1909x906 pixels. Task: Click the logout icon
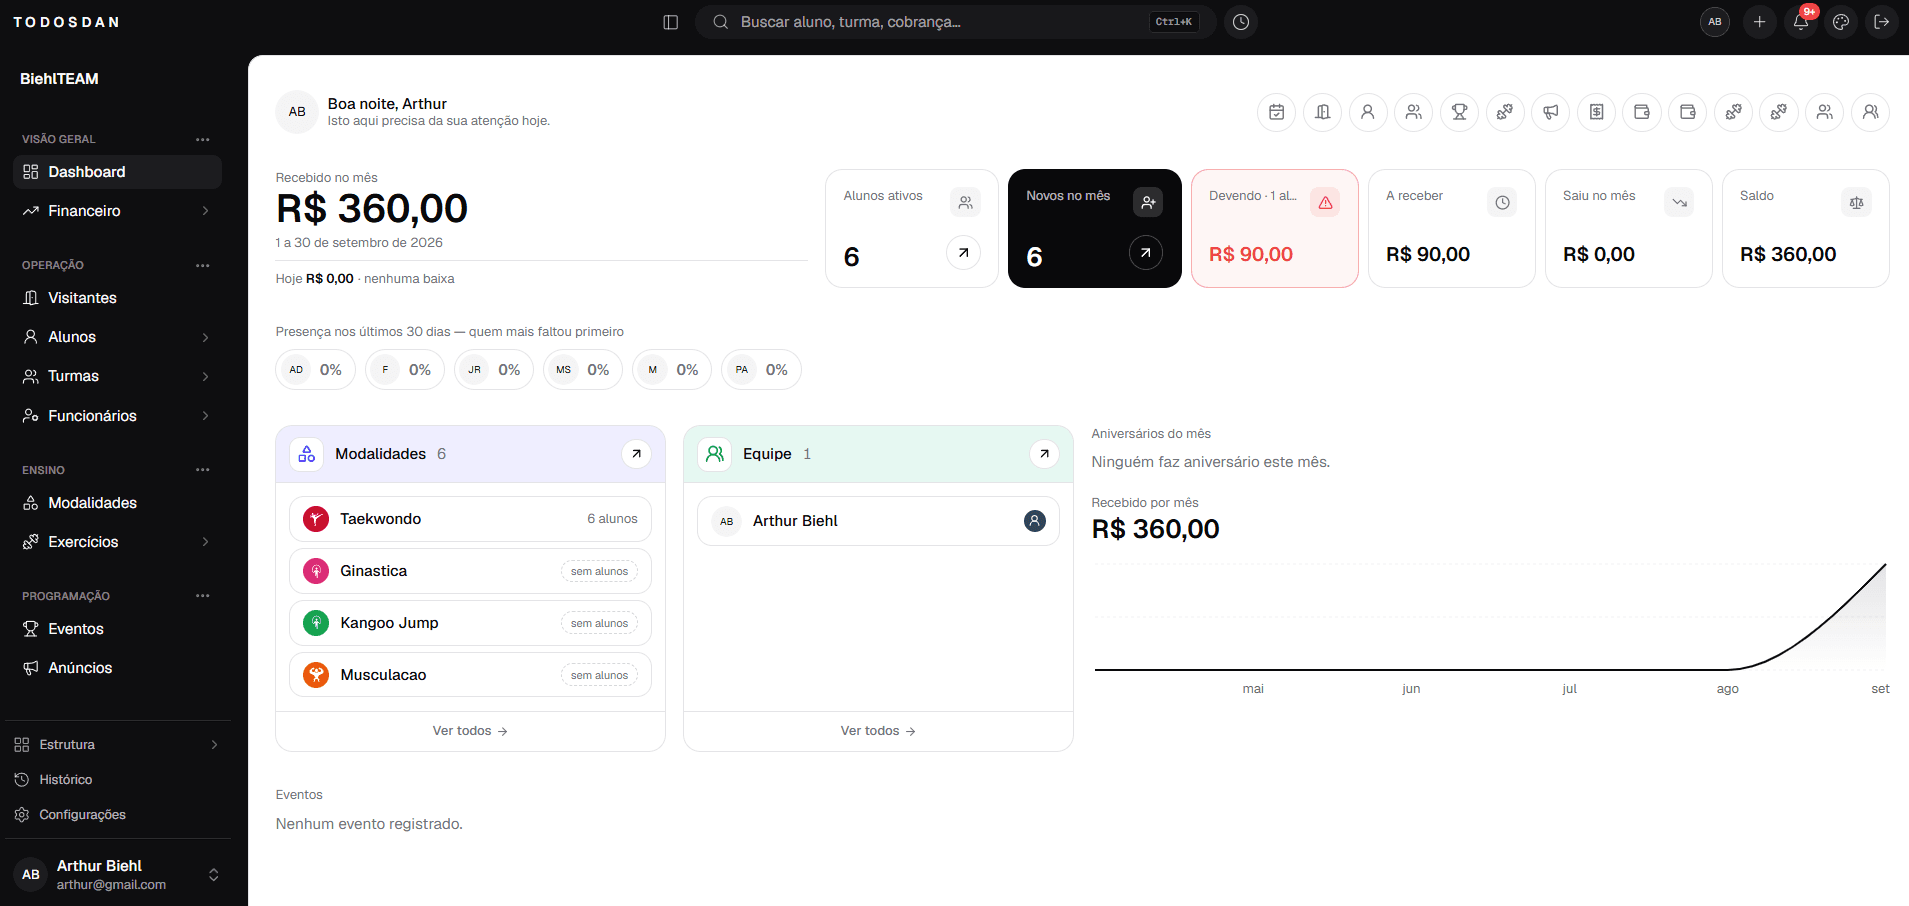point(1882,22)
